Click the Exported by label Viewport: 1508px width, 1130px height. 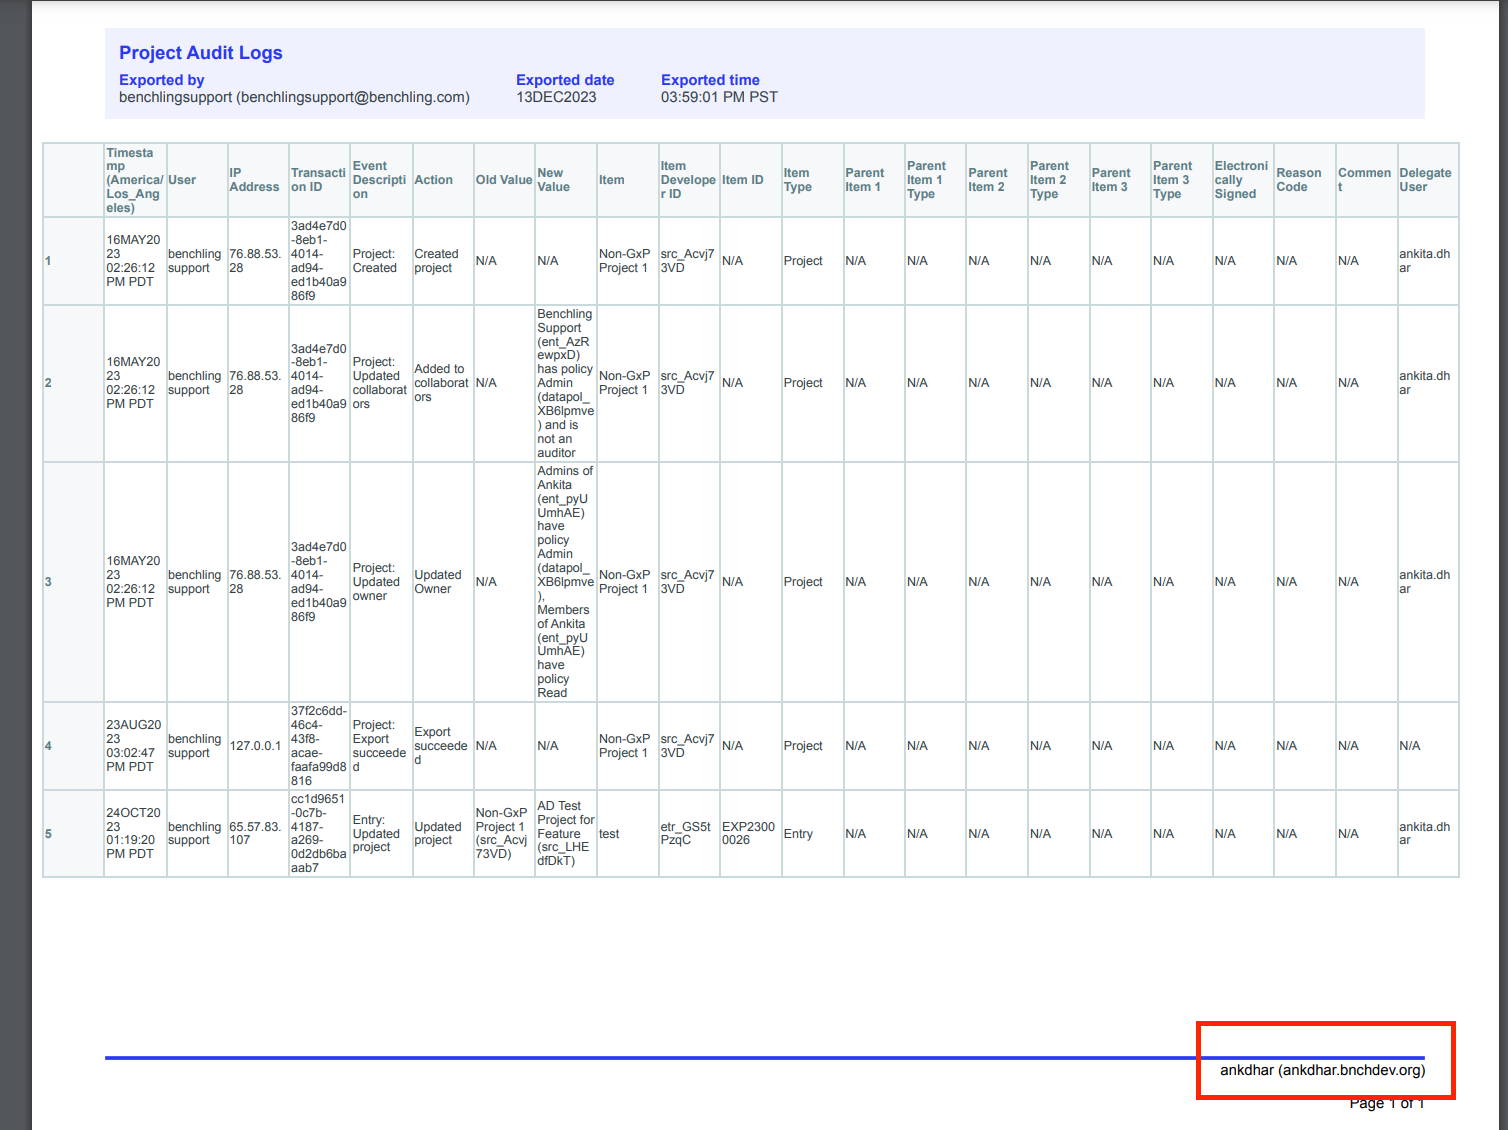[x=161, y=80]
